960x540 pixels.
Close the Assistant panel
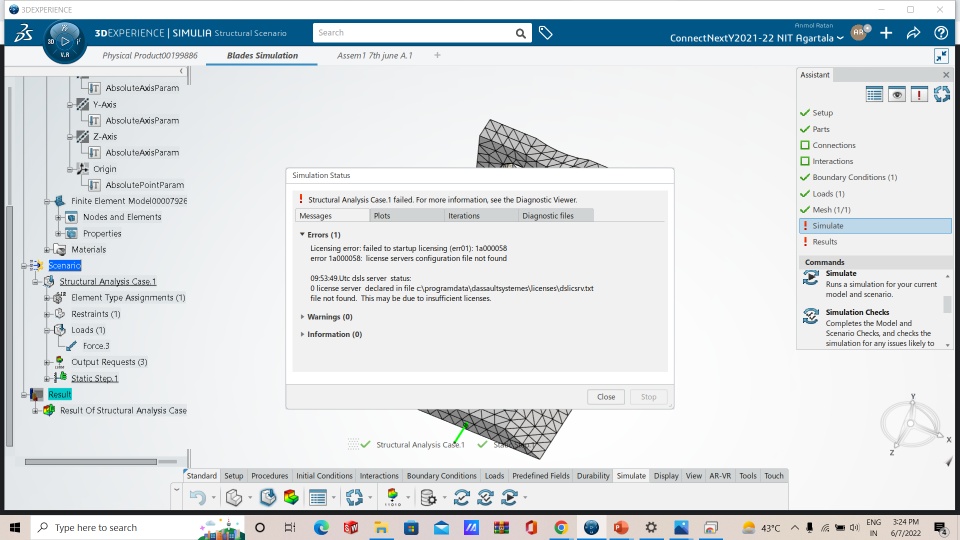click(x=946, y=75)
